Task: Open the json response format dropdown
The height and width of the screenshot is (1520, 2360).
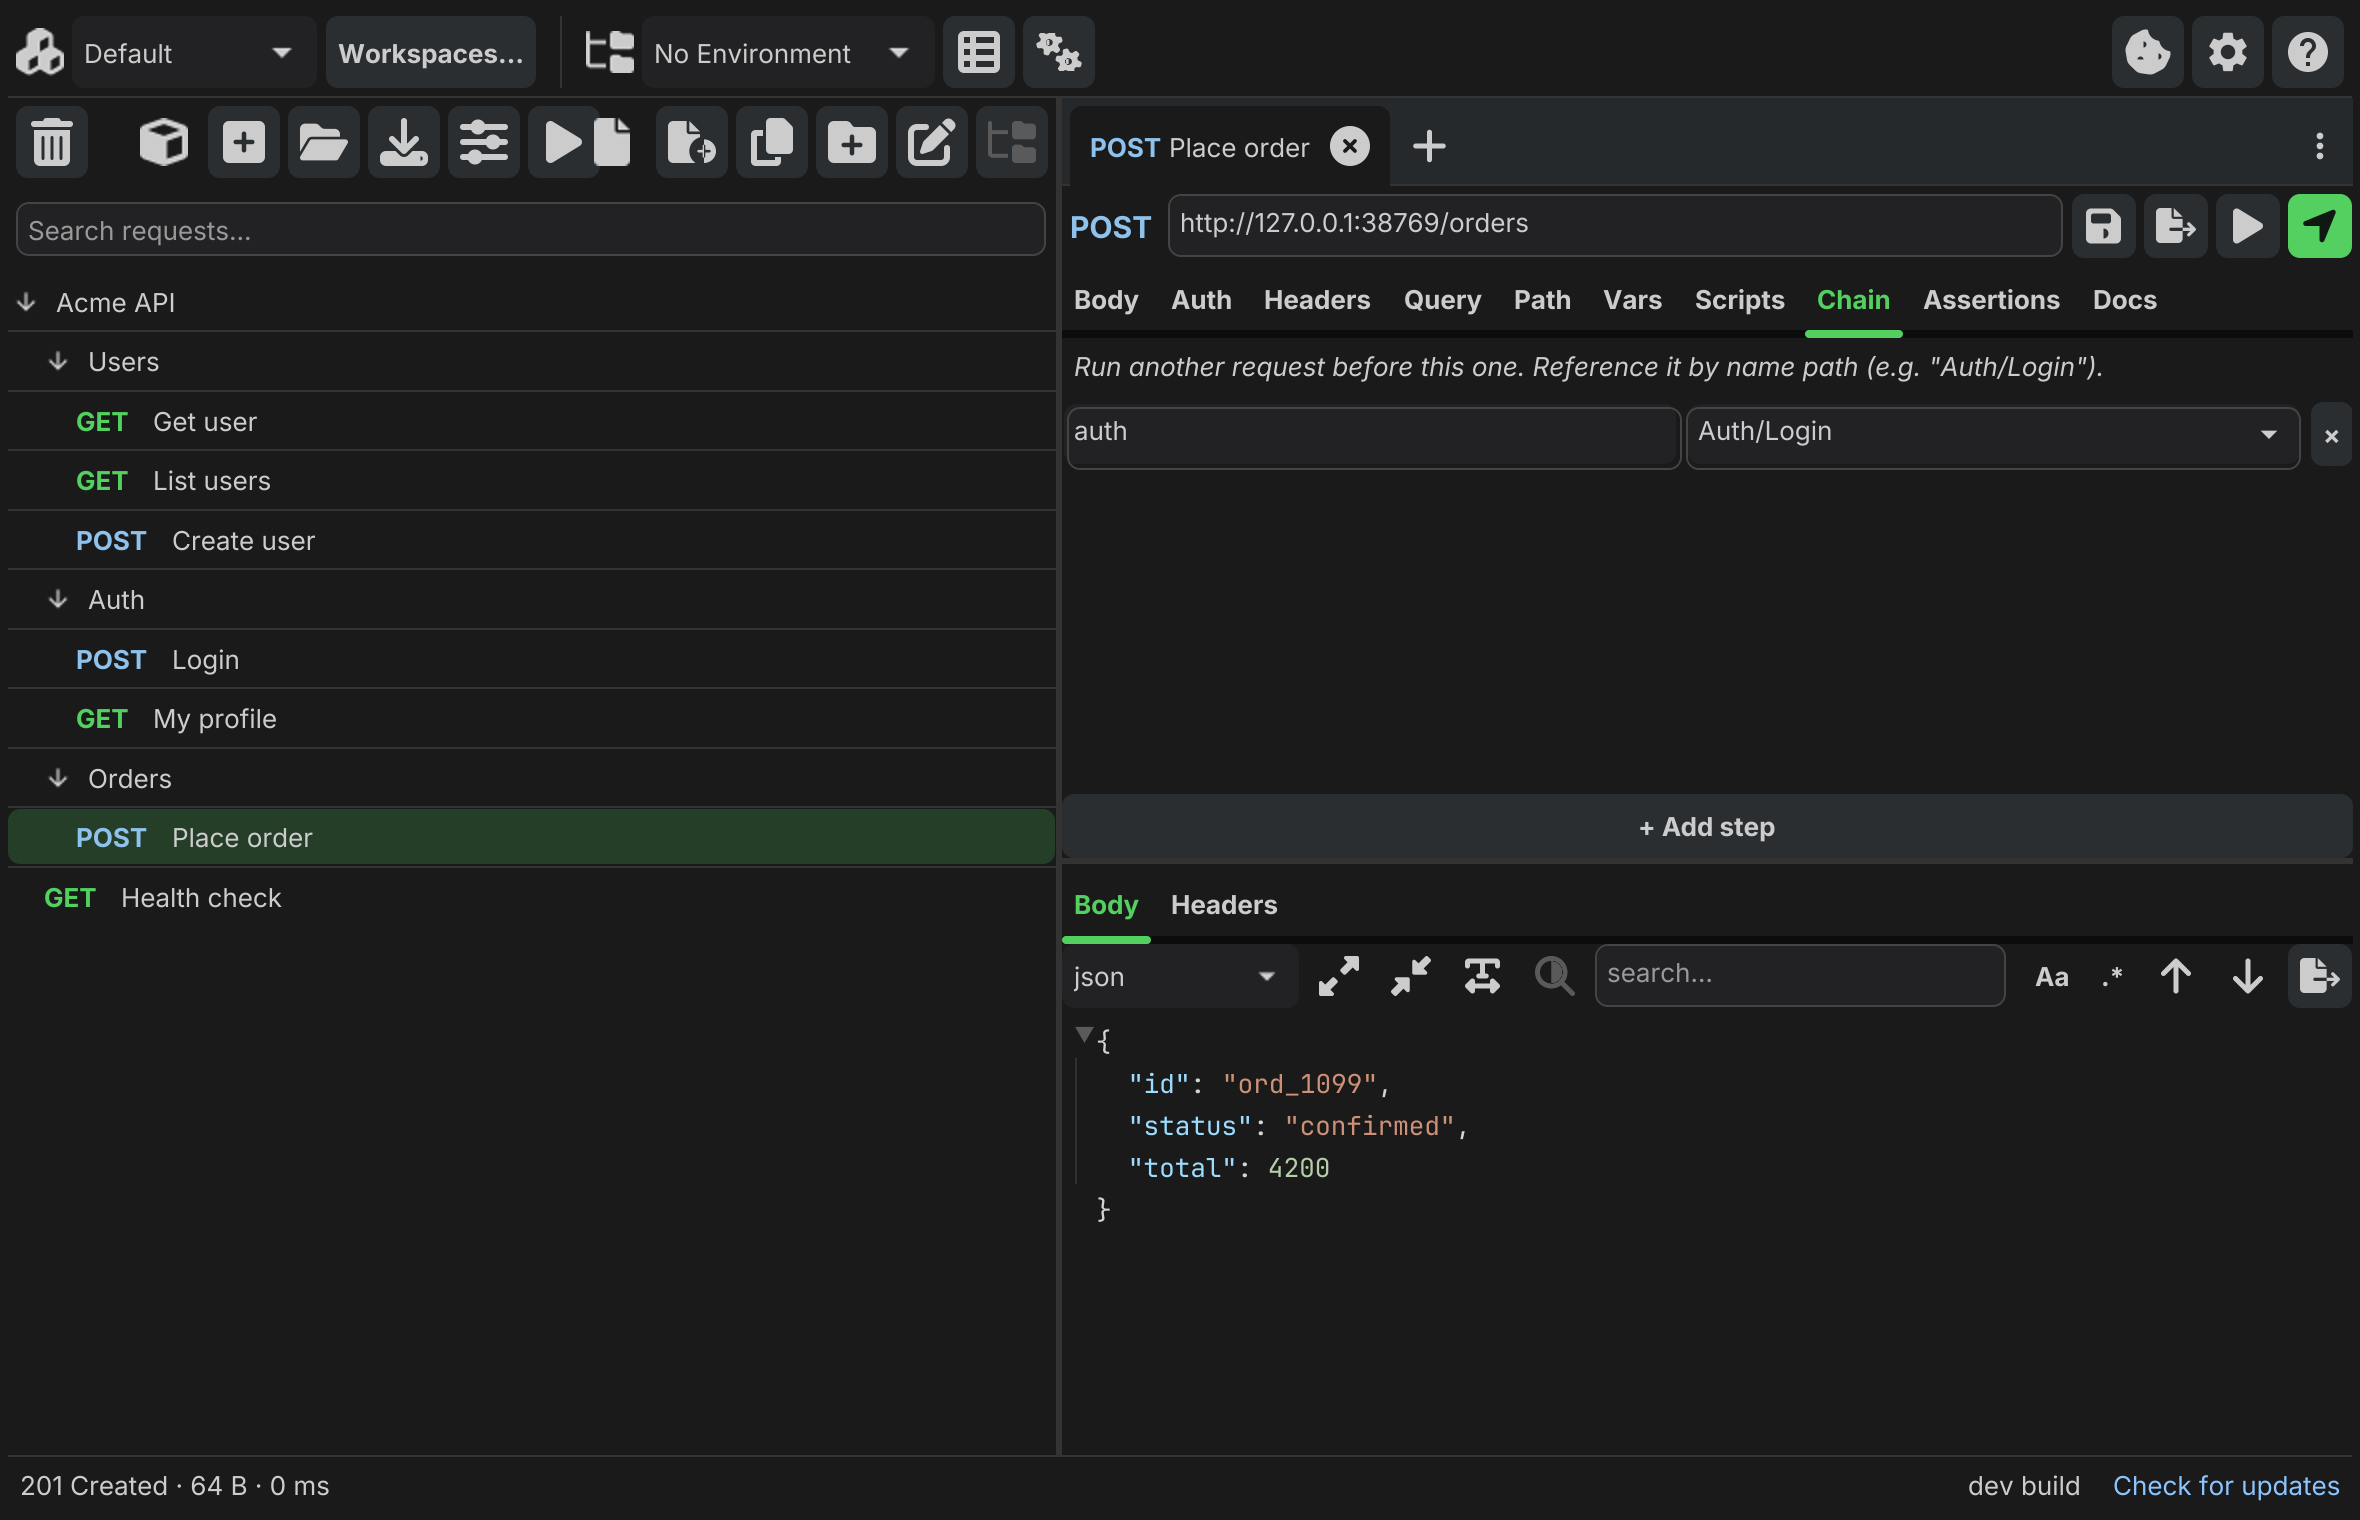Action: (x=1179, y=976)
